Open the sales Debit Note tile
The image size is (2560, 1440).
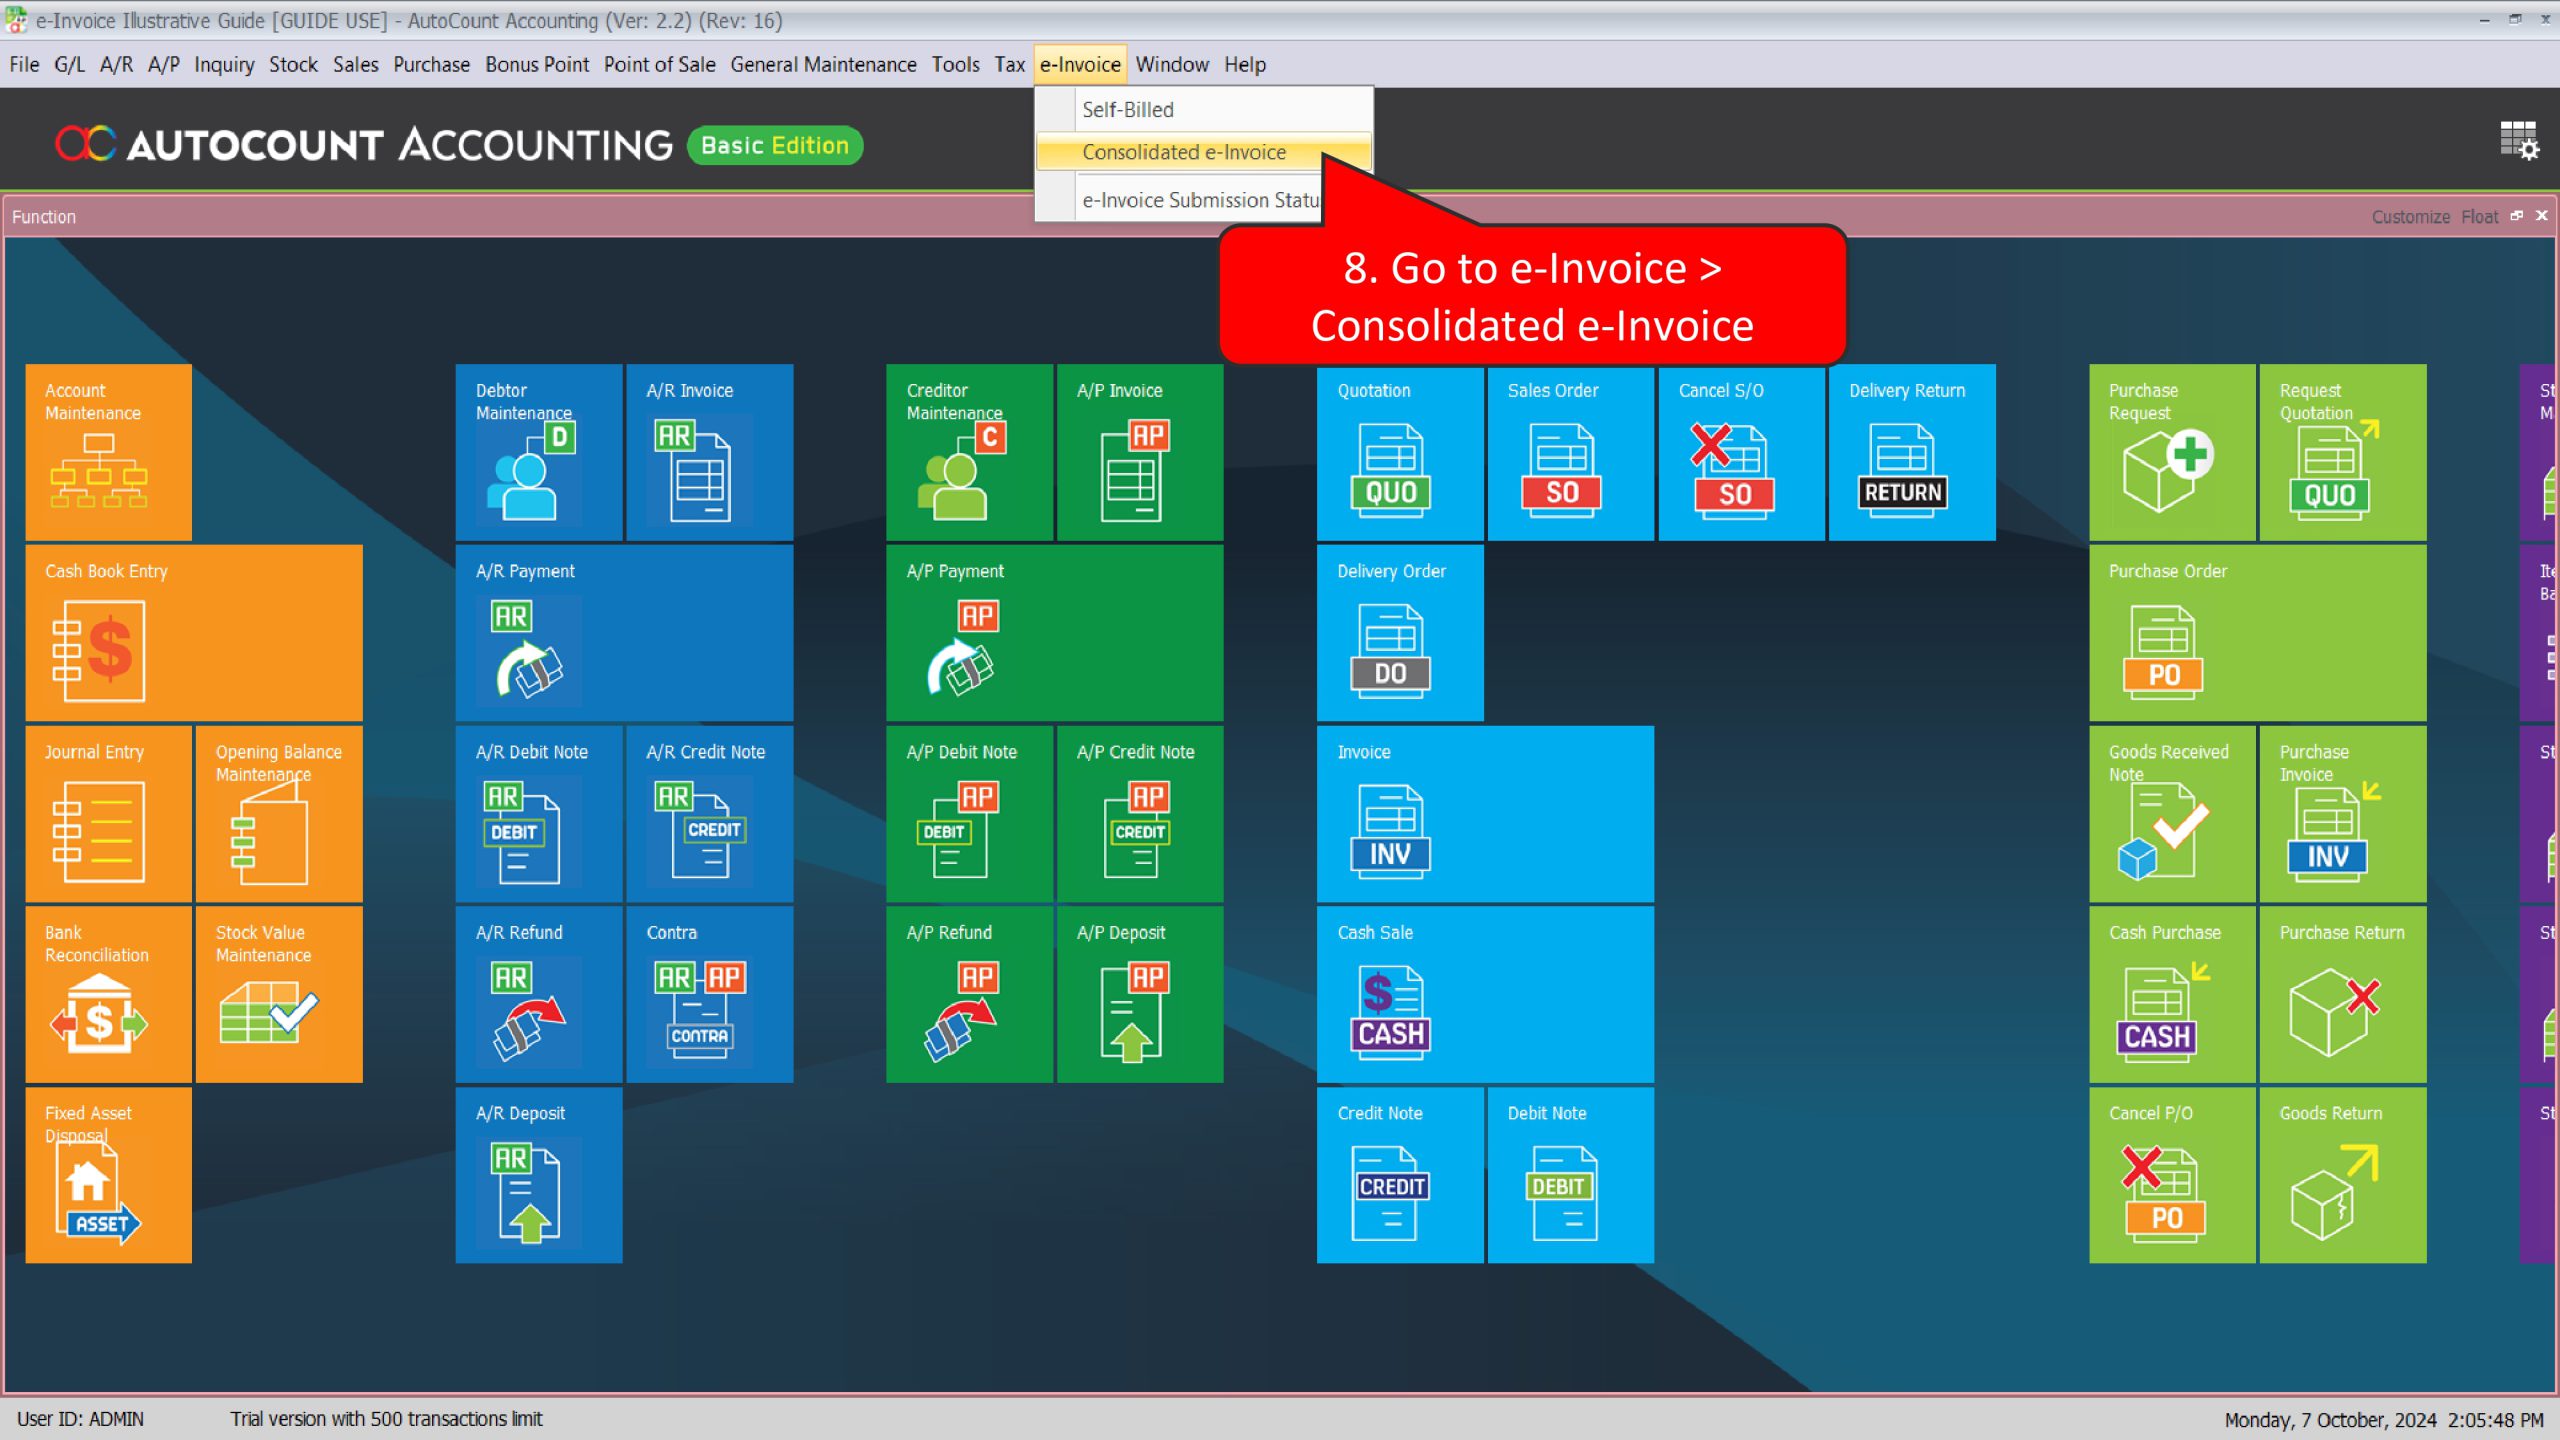(1571, 1175)
